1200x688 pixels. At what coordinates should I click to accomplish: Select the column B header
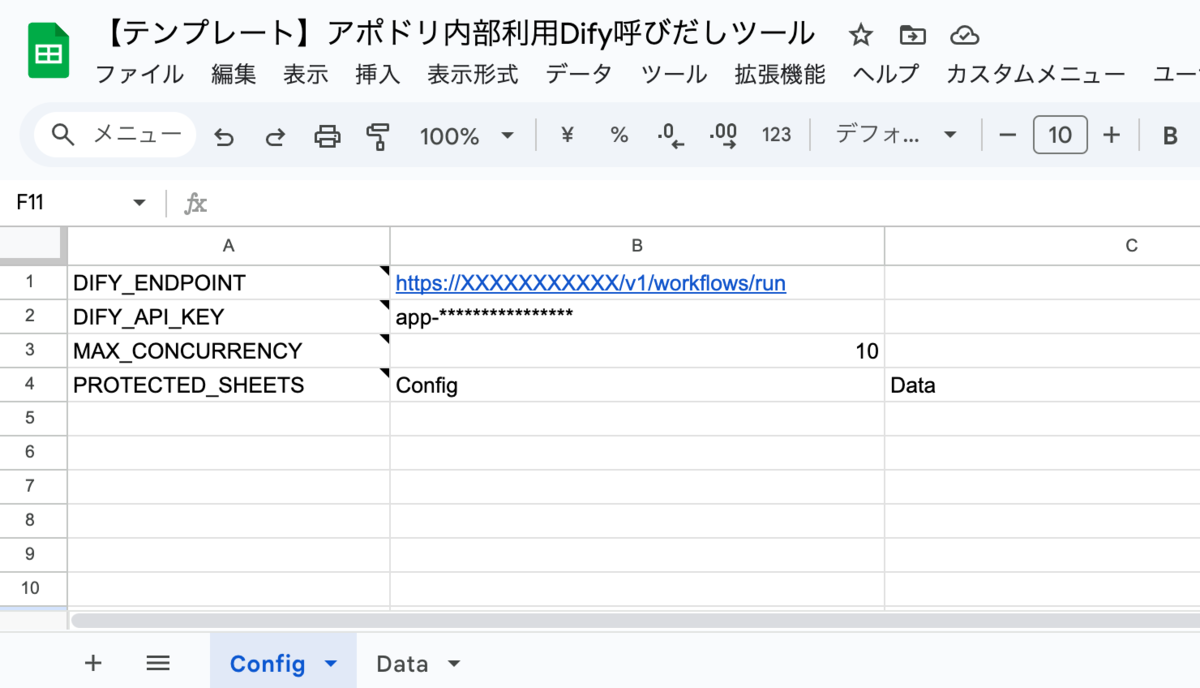pos(637,245)
